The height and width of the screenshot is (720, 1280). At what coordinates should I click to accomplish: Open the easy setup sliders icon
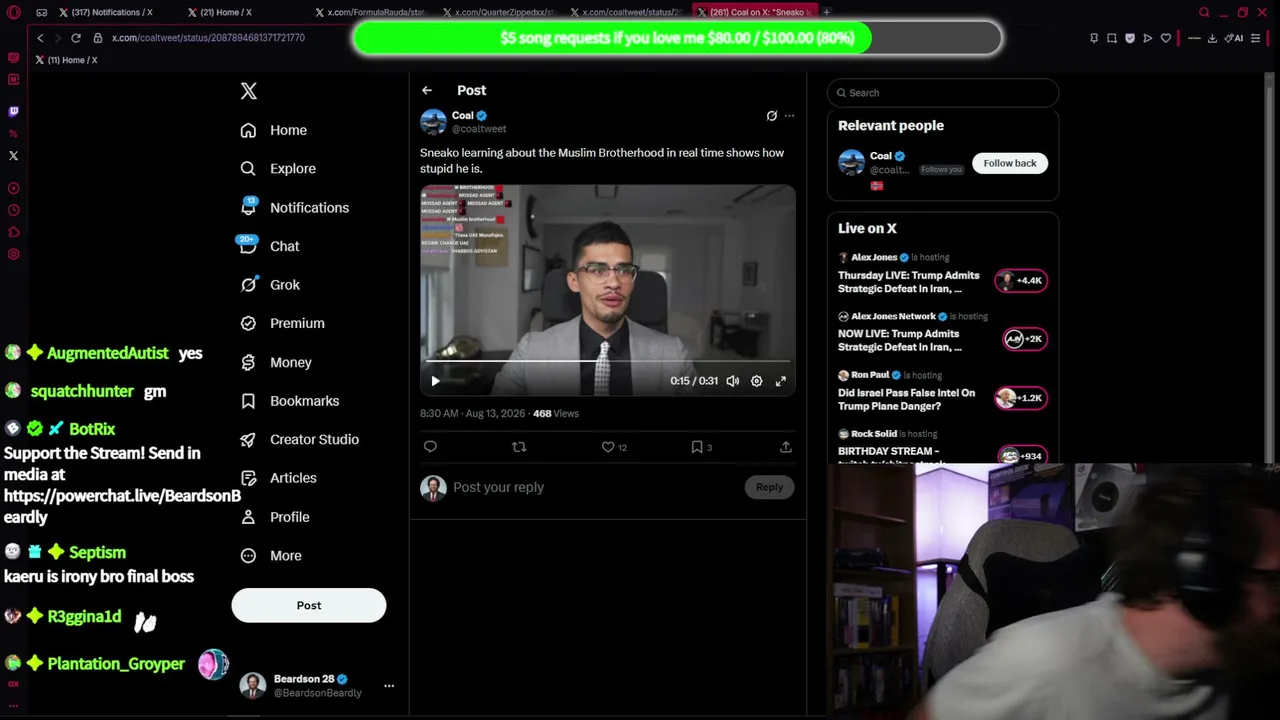point(1256,38)
